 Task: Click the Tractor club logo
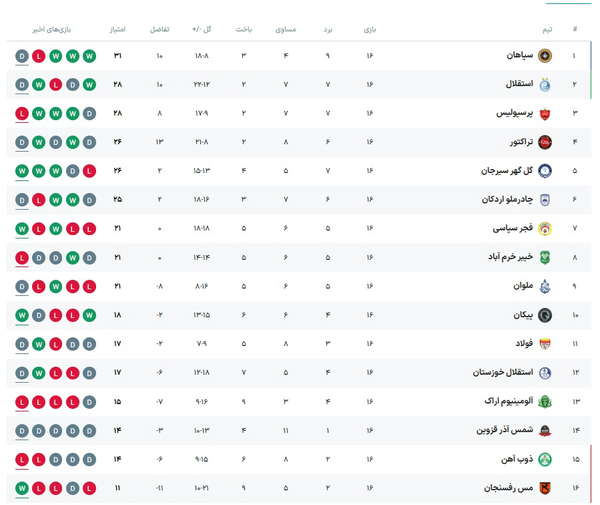(x=545, y=142)
